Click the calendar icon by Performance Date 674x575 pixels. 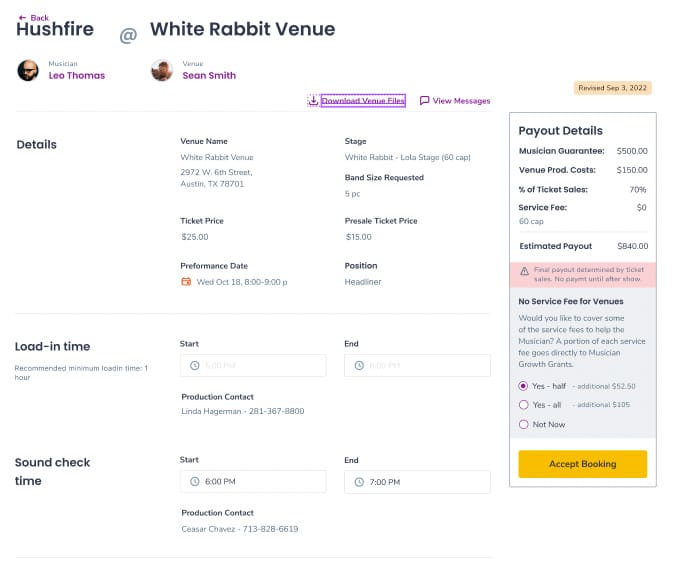(186, 282)
